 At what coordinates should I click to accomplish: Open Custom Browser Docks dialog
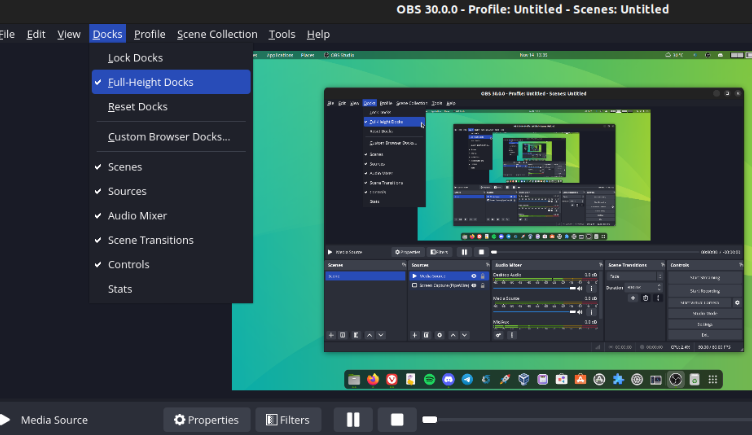click(x=171, y=137)
